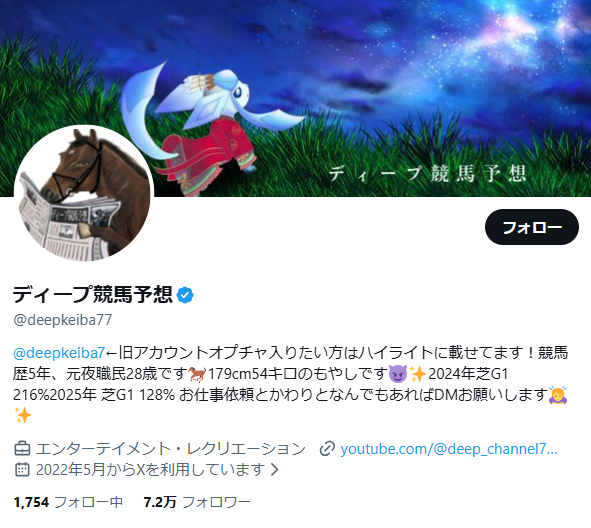Click the bowing person emoji in bio
The width and height of the screenshot is (591, 528).
[x=558, y=395]
